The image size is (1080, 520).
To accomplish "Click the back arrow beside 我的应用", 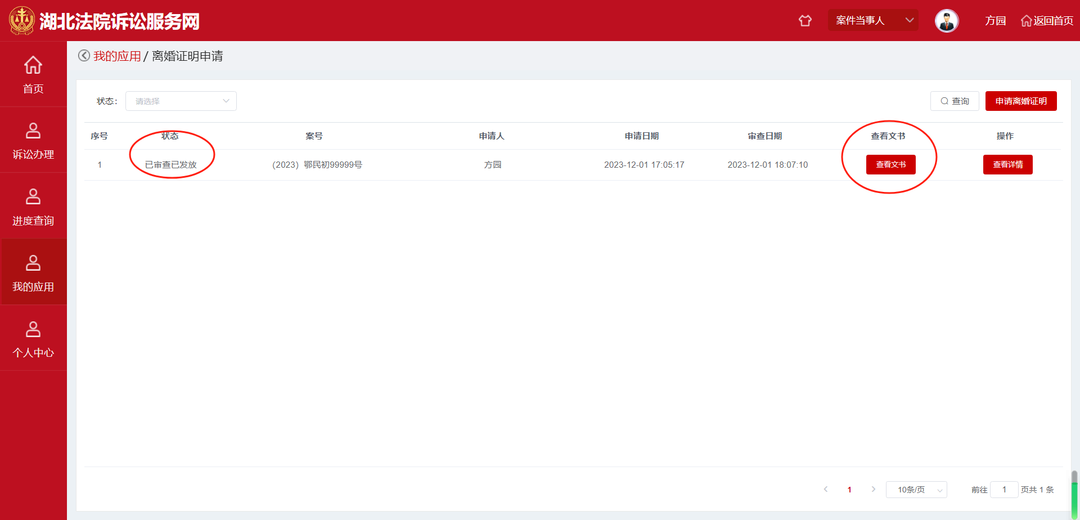I will 84,56.
